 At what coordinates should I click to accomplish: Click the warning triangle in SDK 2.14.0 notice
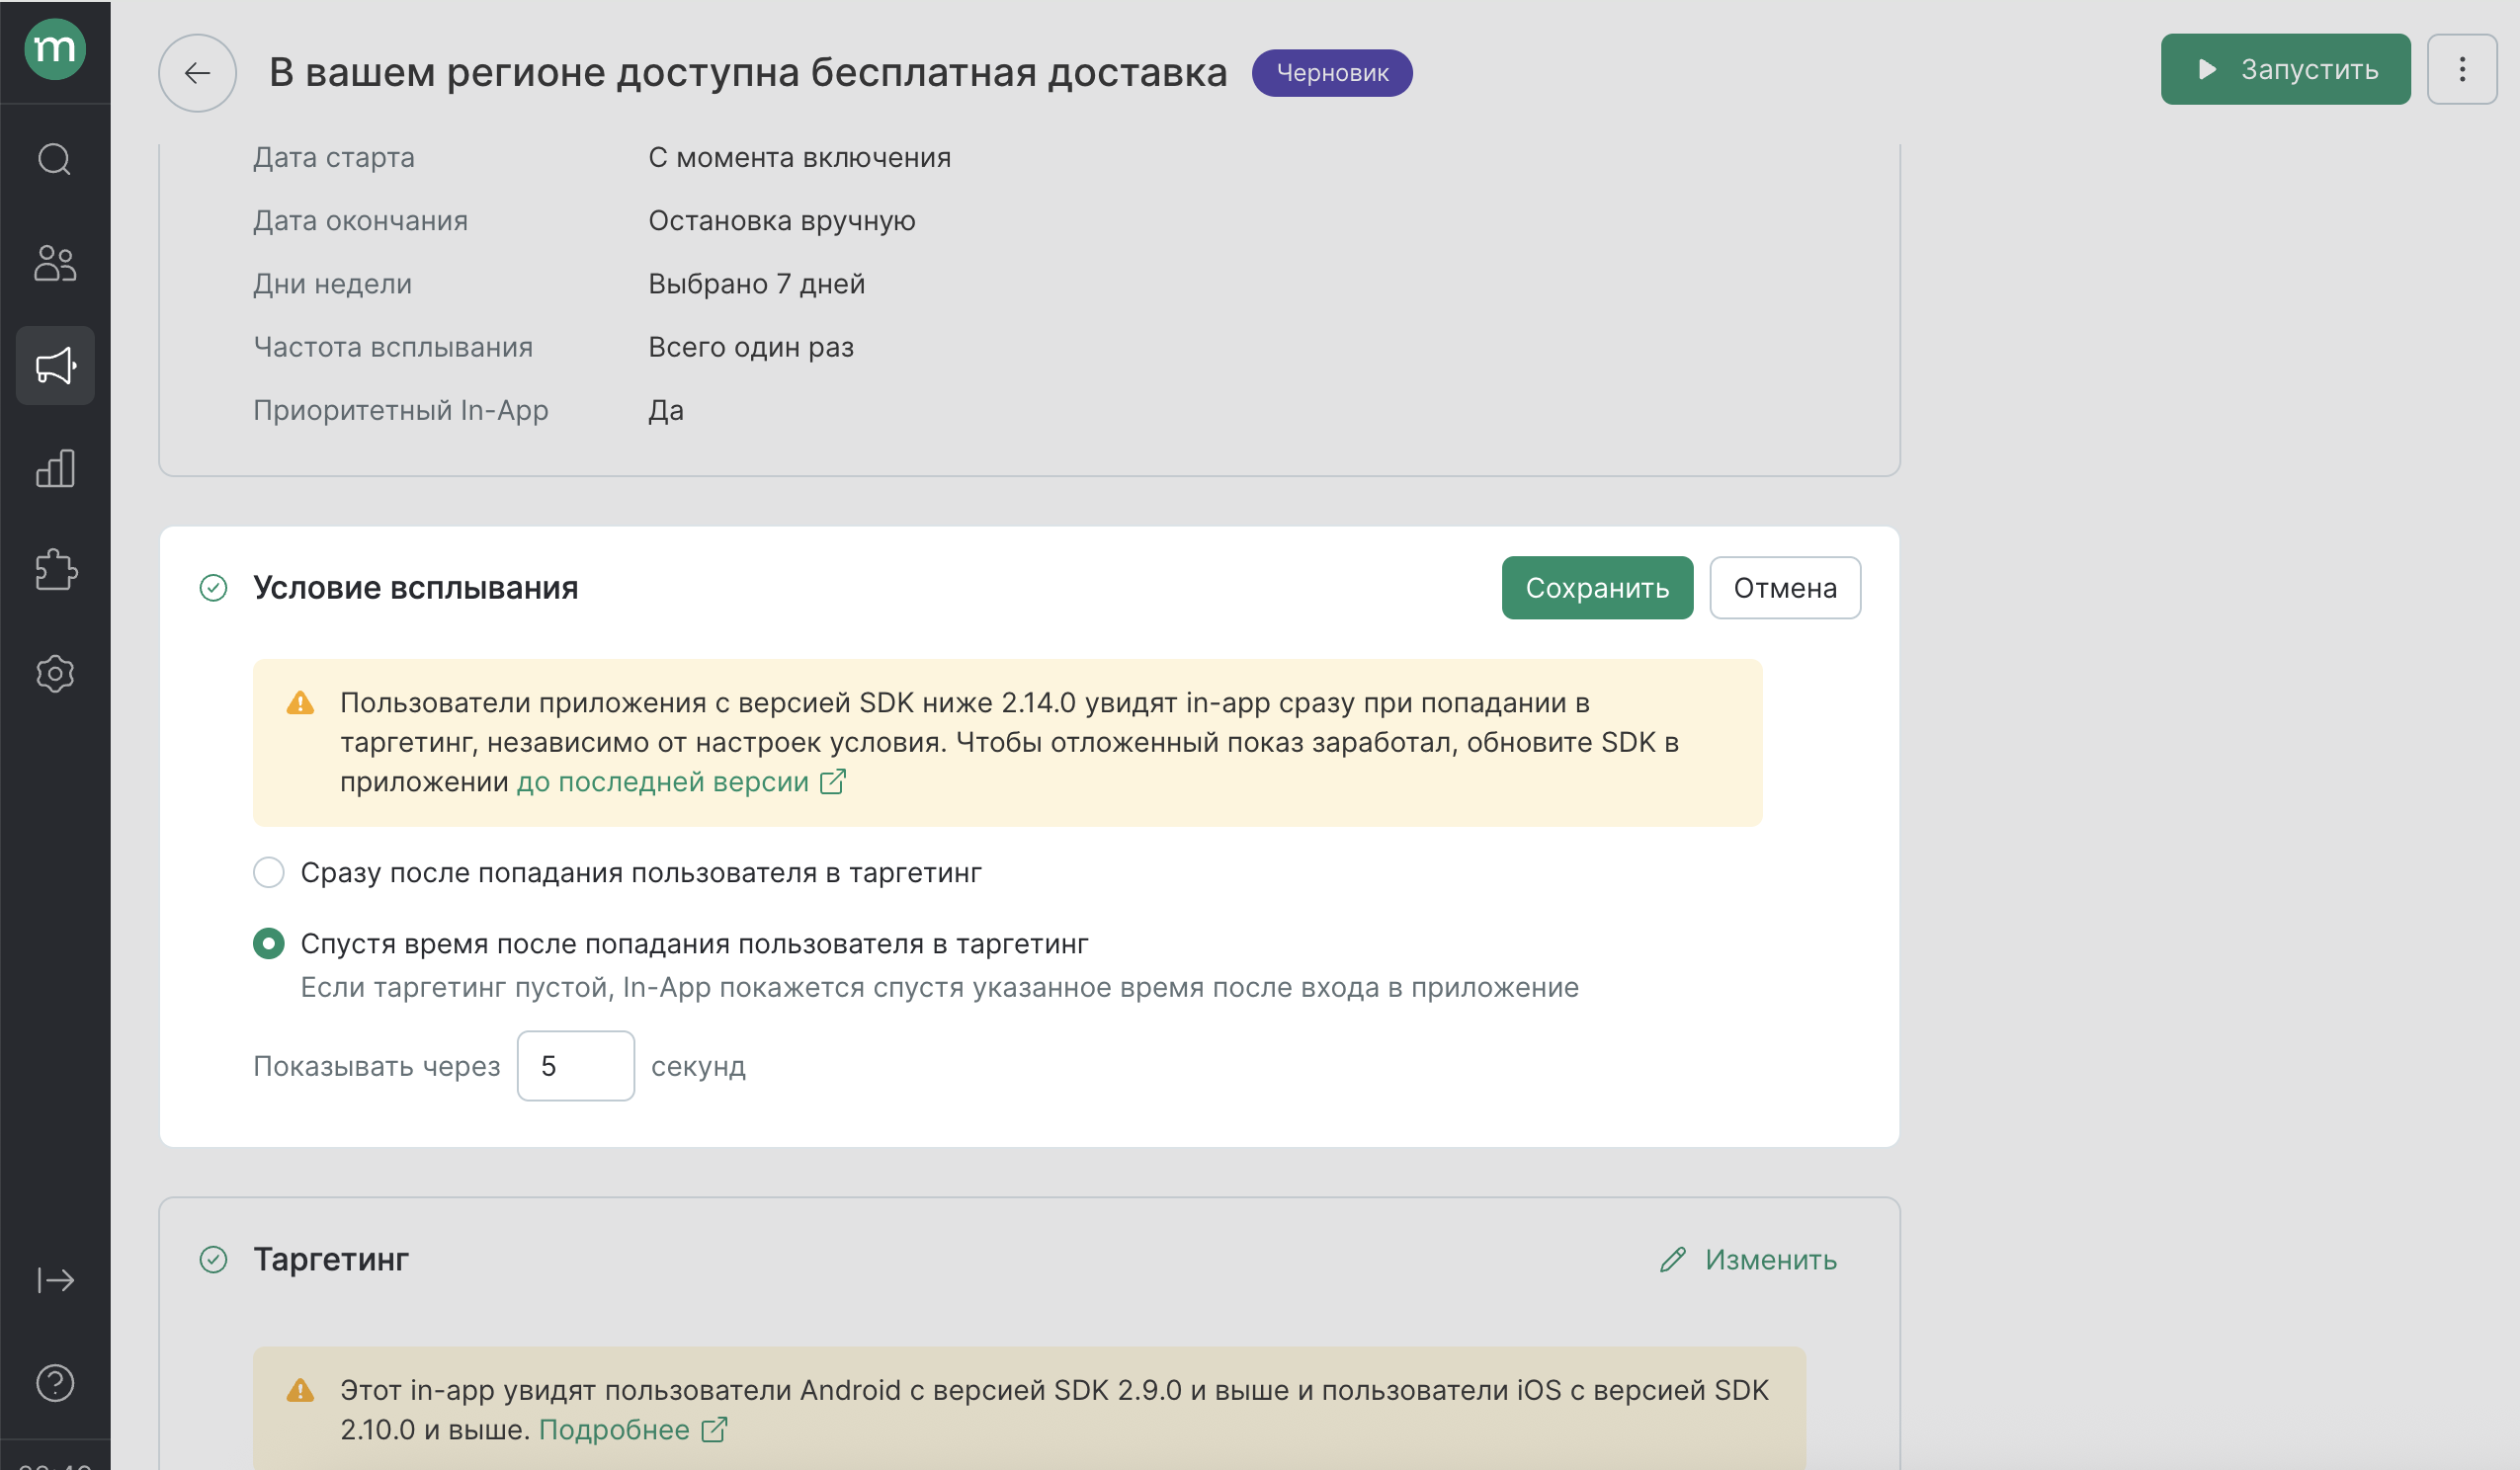(x=300, y=703)
